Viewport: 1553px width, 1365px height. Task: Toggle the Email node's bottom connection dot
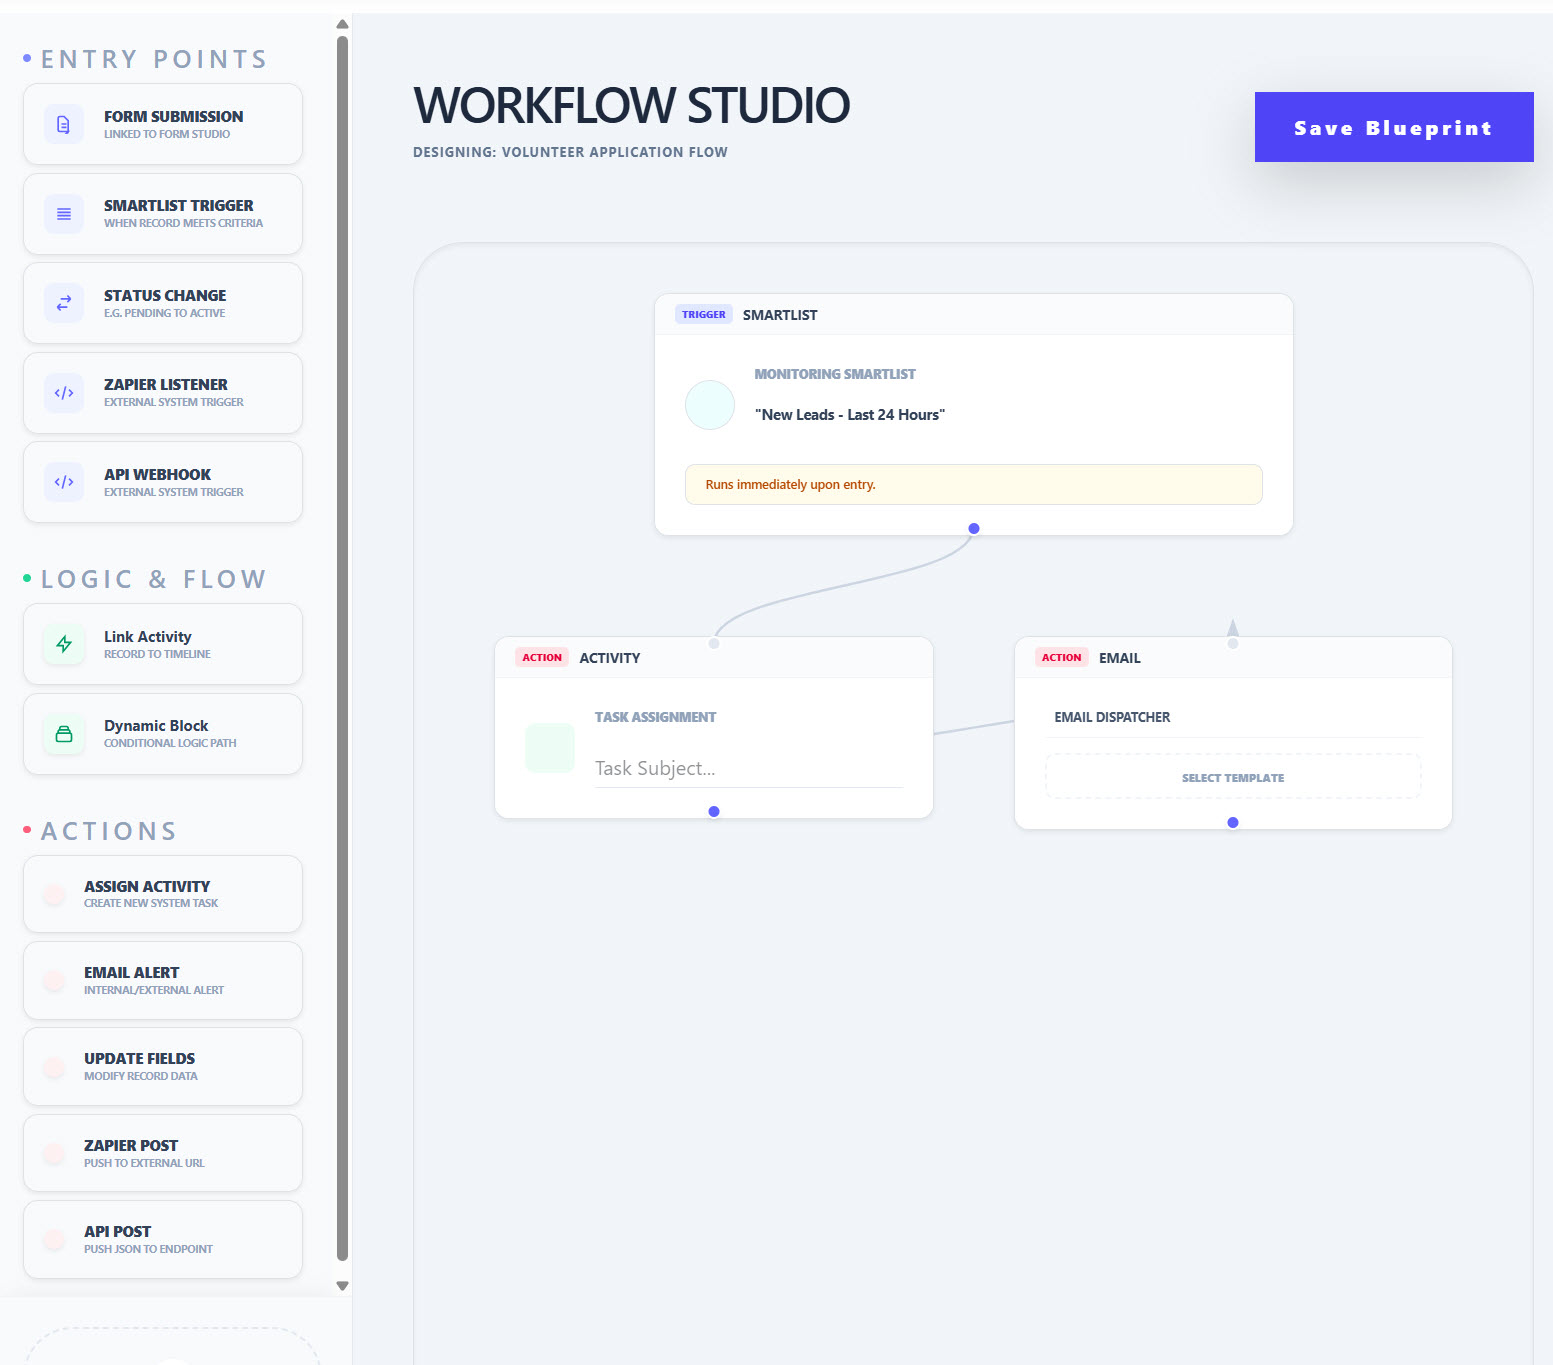click(1232, 822)
